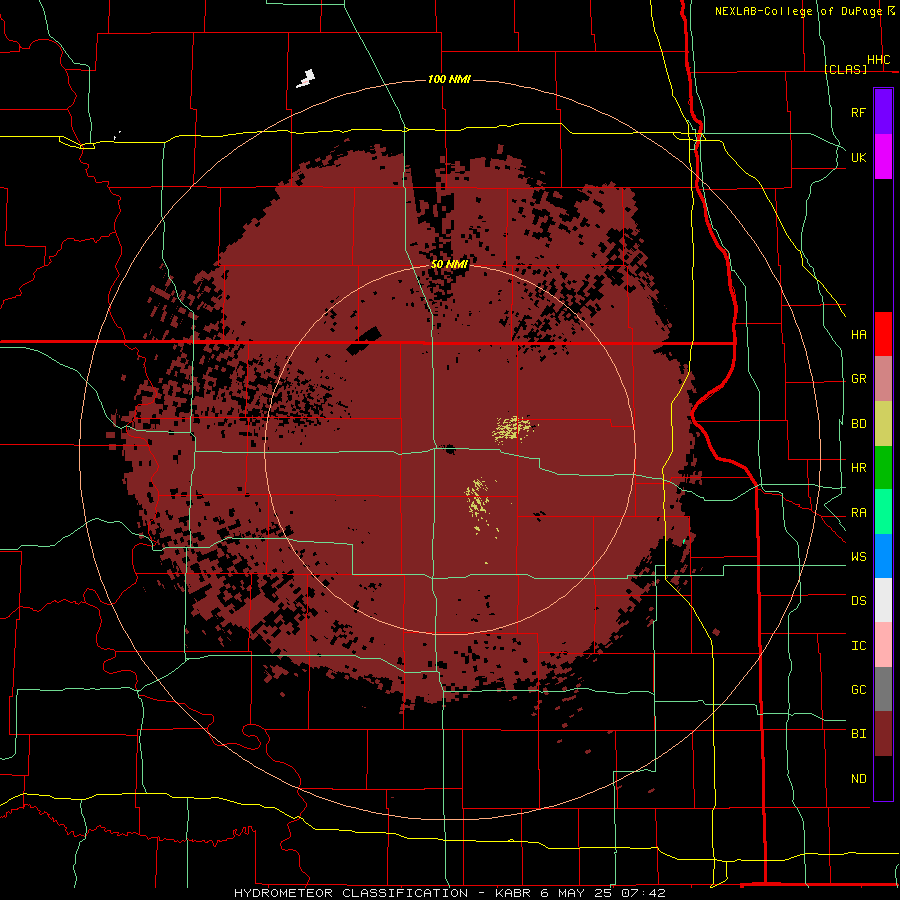Click the HA red legend swatch
Image resolution: width=900 pixels, height=900 pixels.
[x=883, y=334]
